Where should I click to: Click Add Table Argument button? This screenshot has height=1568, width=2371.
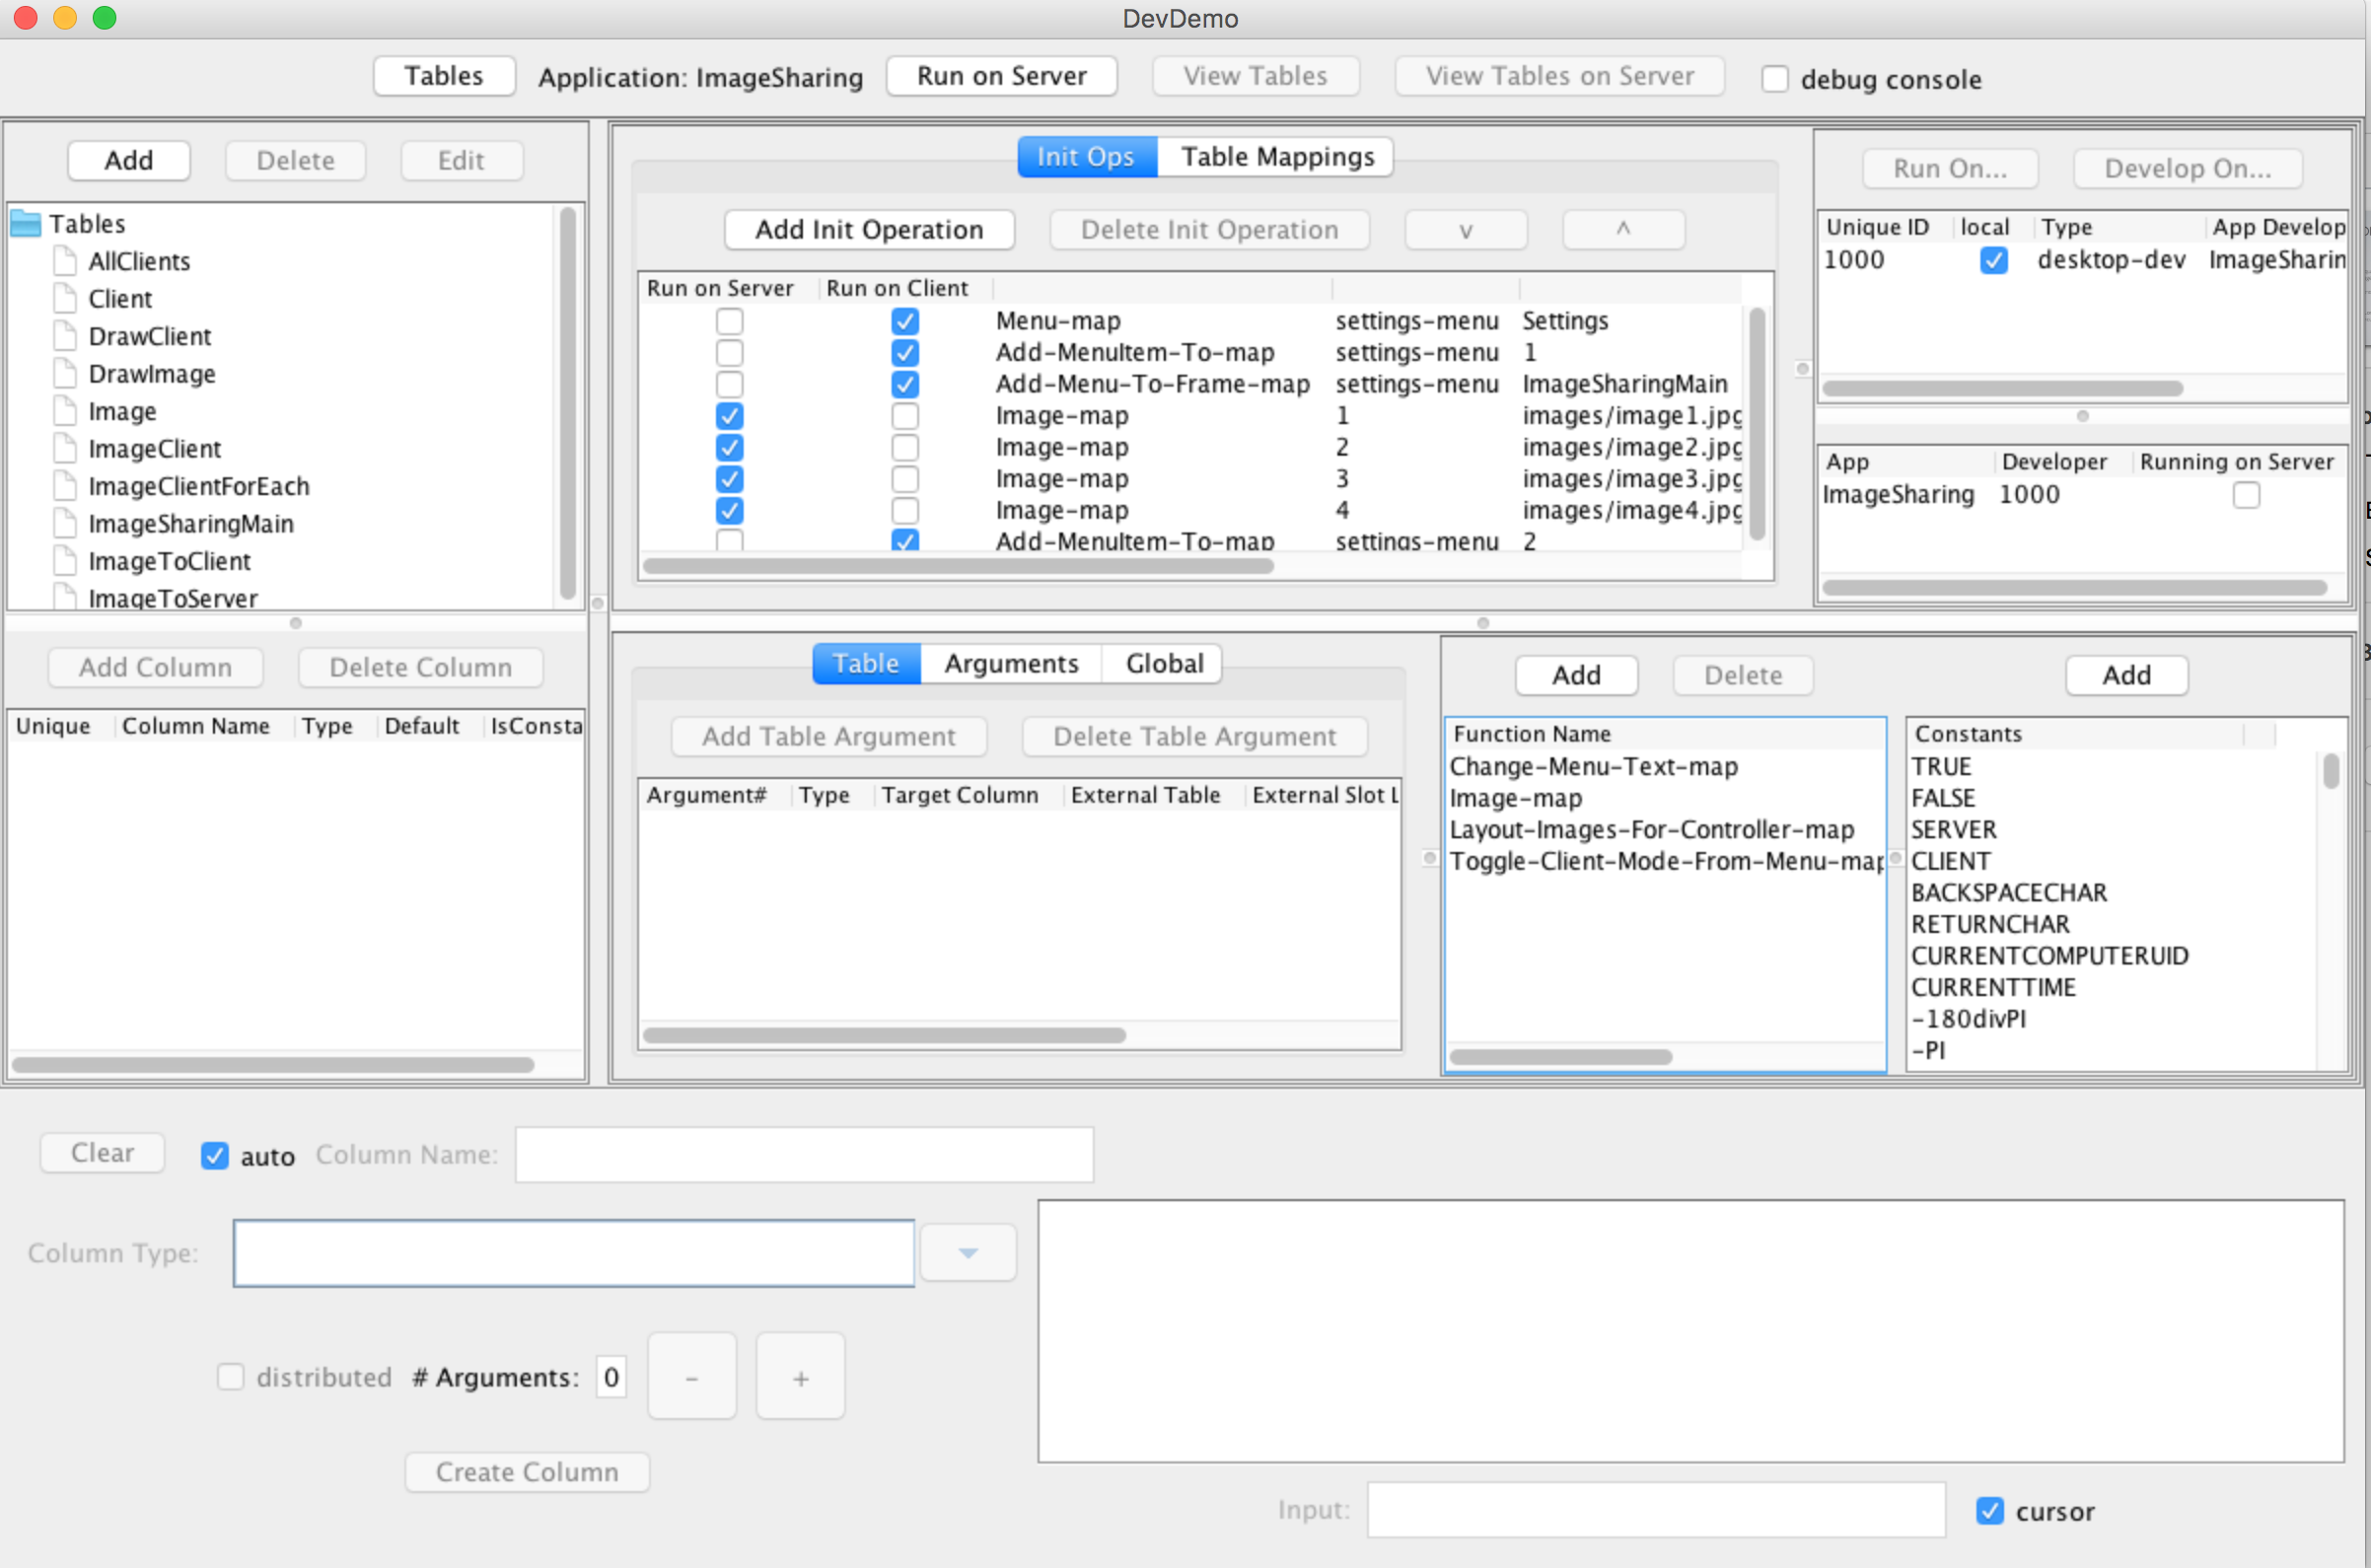[829, 737]
